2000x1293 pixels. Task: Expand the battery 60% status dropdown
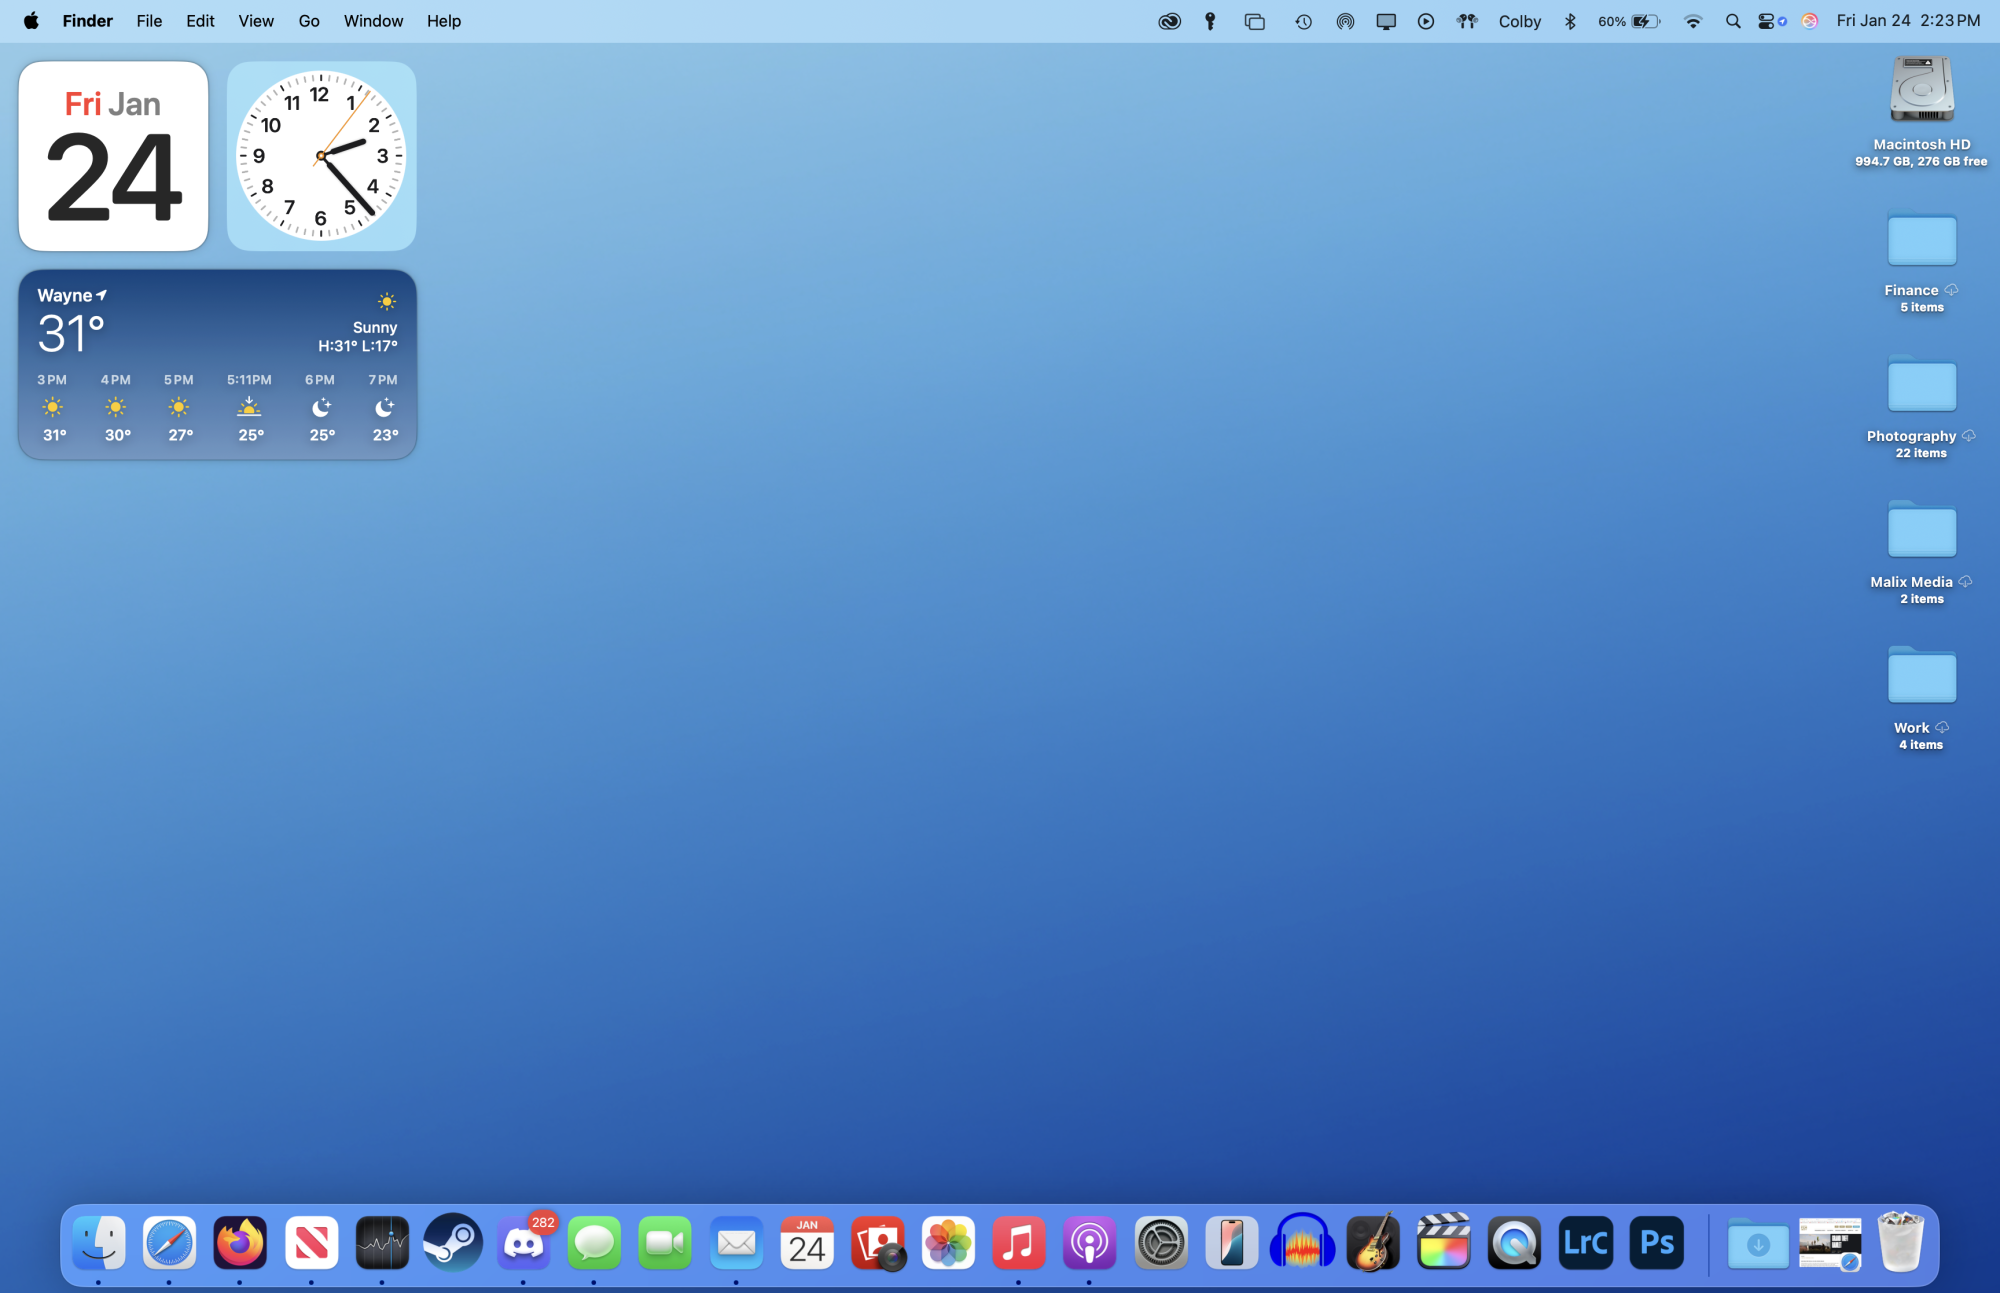[x=1629, y=21]
